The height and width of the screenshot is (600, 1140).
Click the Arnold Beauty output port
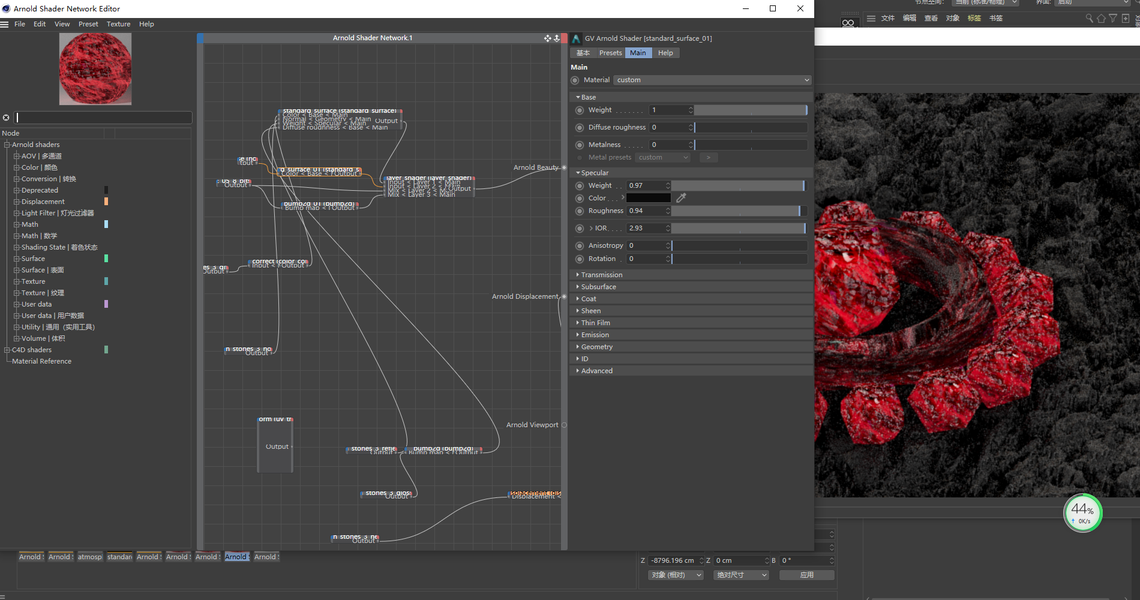[563, 167]
